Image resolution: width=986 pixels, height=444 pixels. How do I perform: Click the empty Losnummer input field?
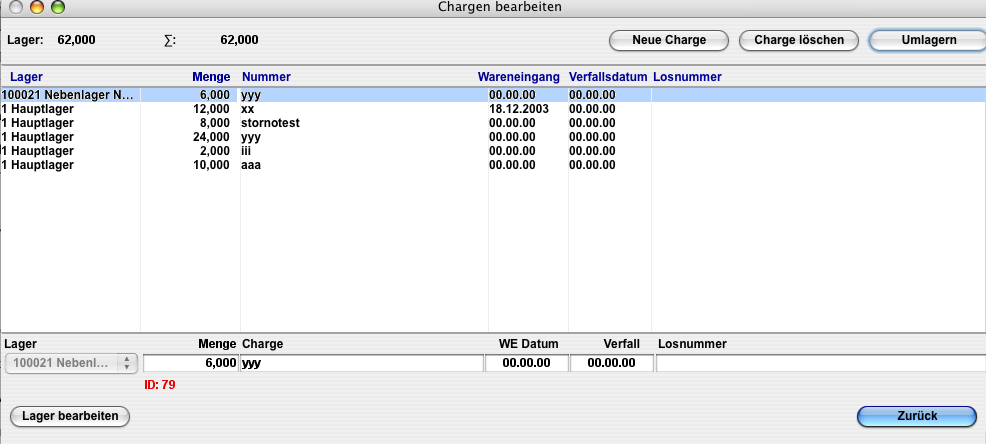coord(820,363)
